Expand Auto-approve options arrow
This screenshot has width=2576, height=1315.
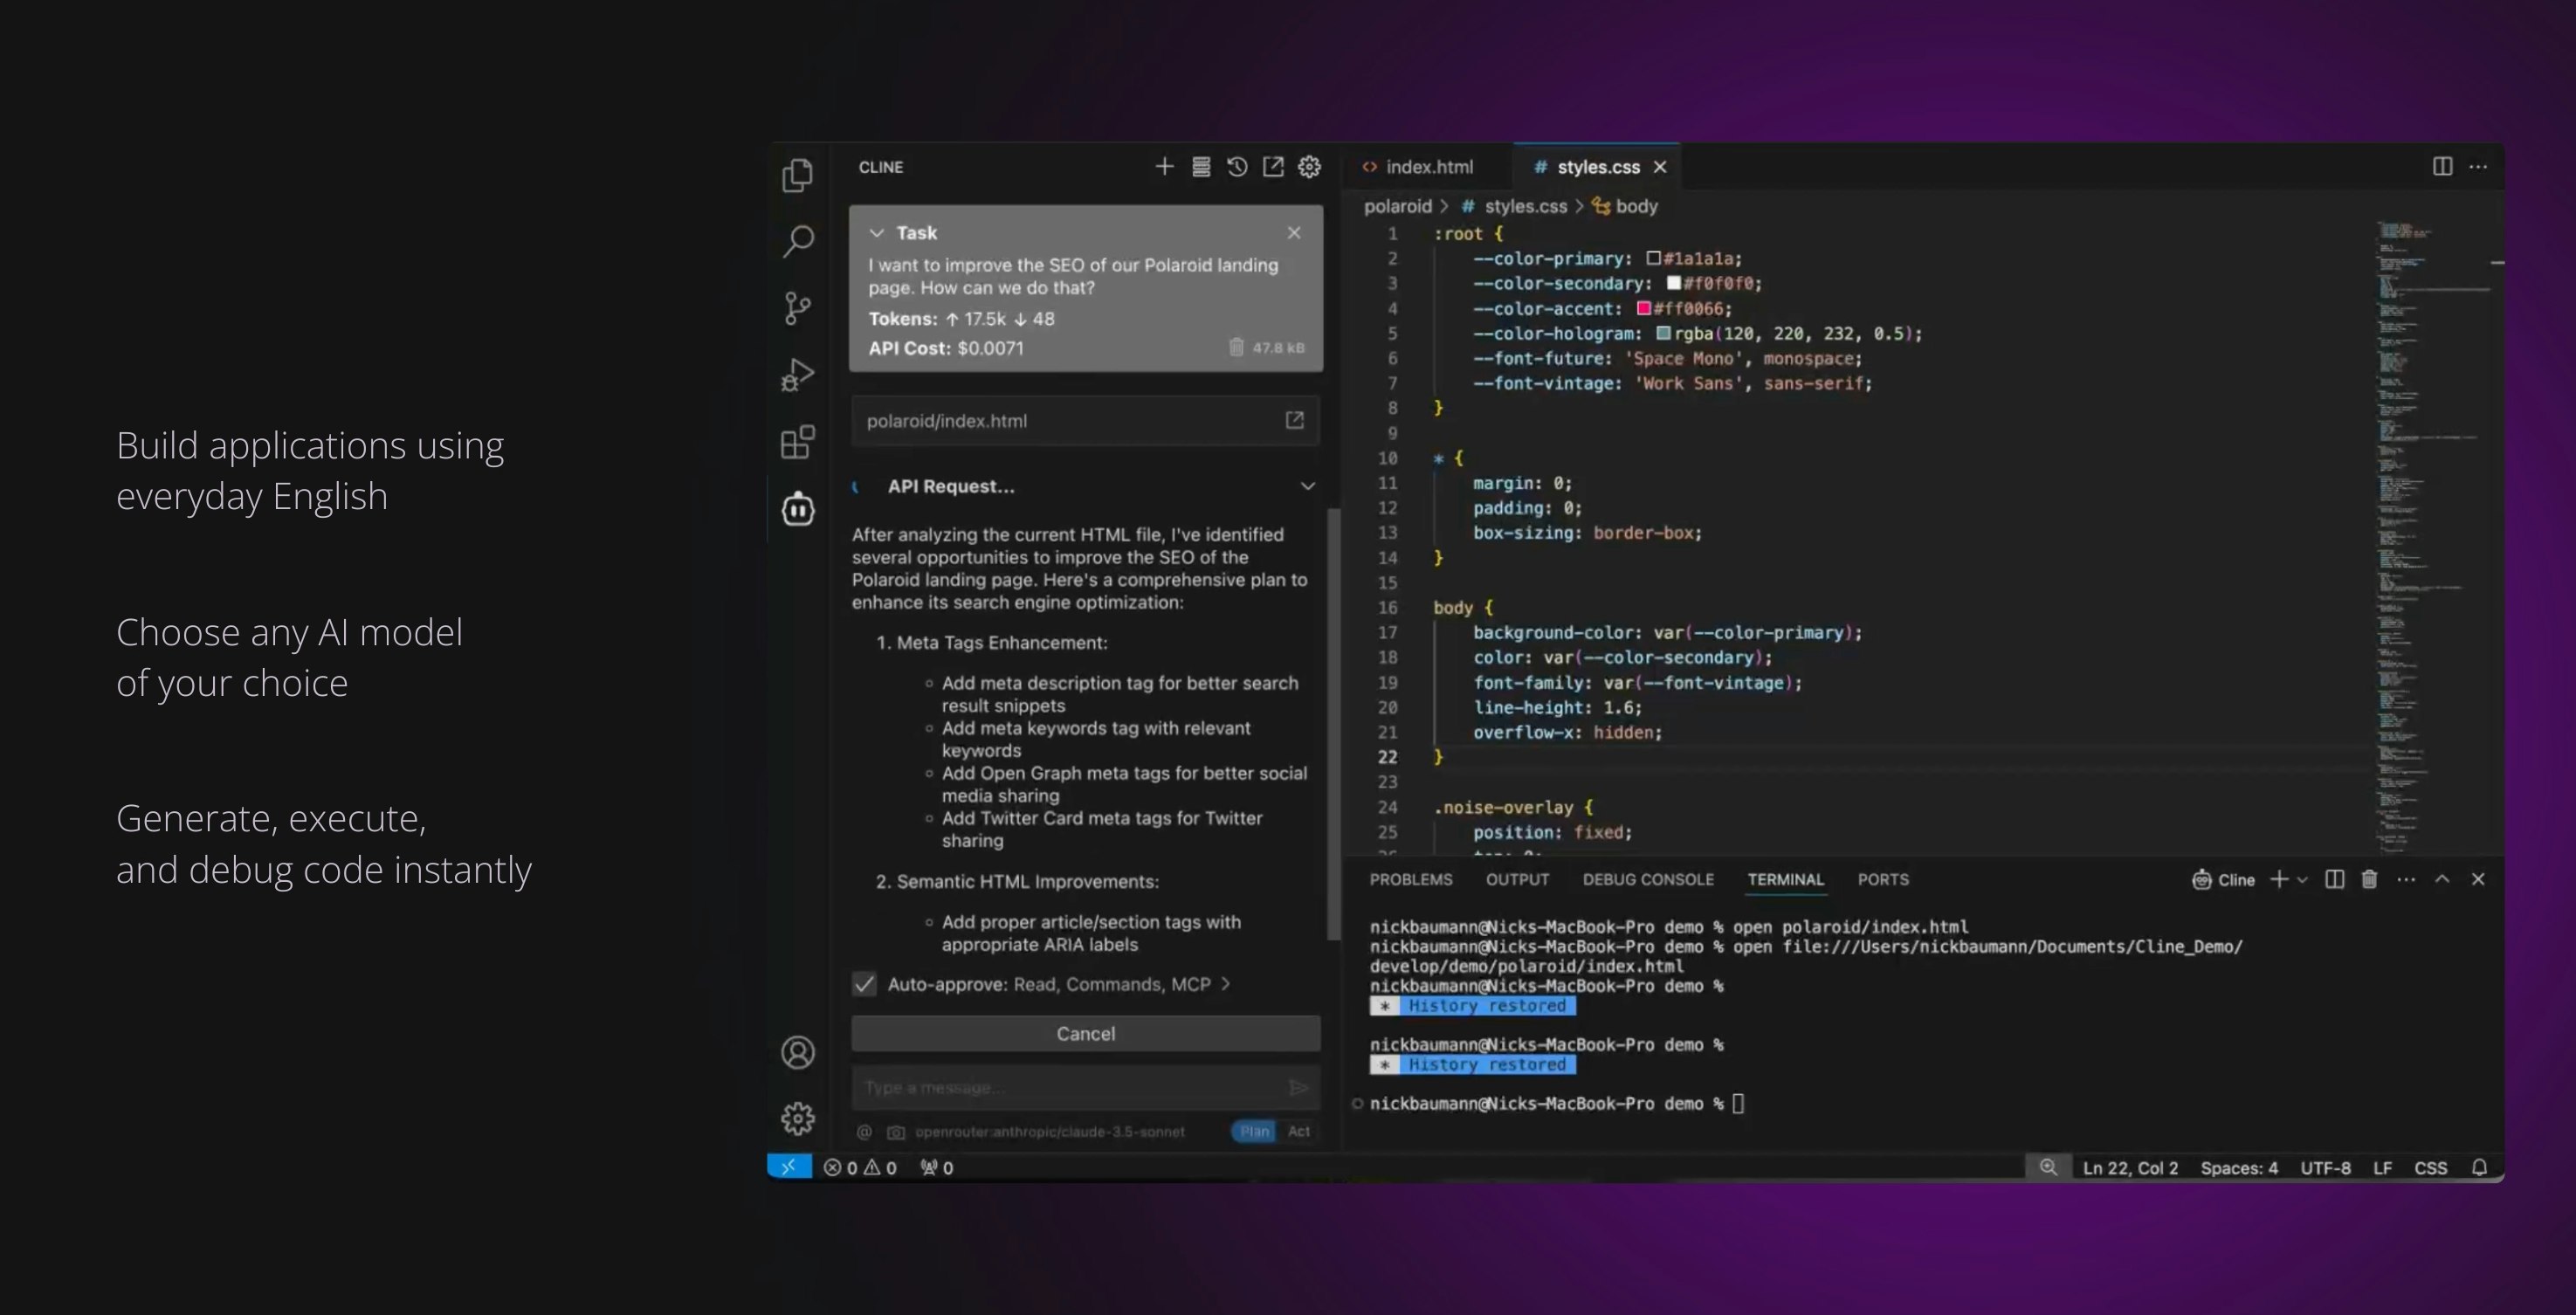coord(1226,984)
